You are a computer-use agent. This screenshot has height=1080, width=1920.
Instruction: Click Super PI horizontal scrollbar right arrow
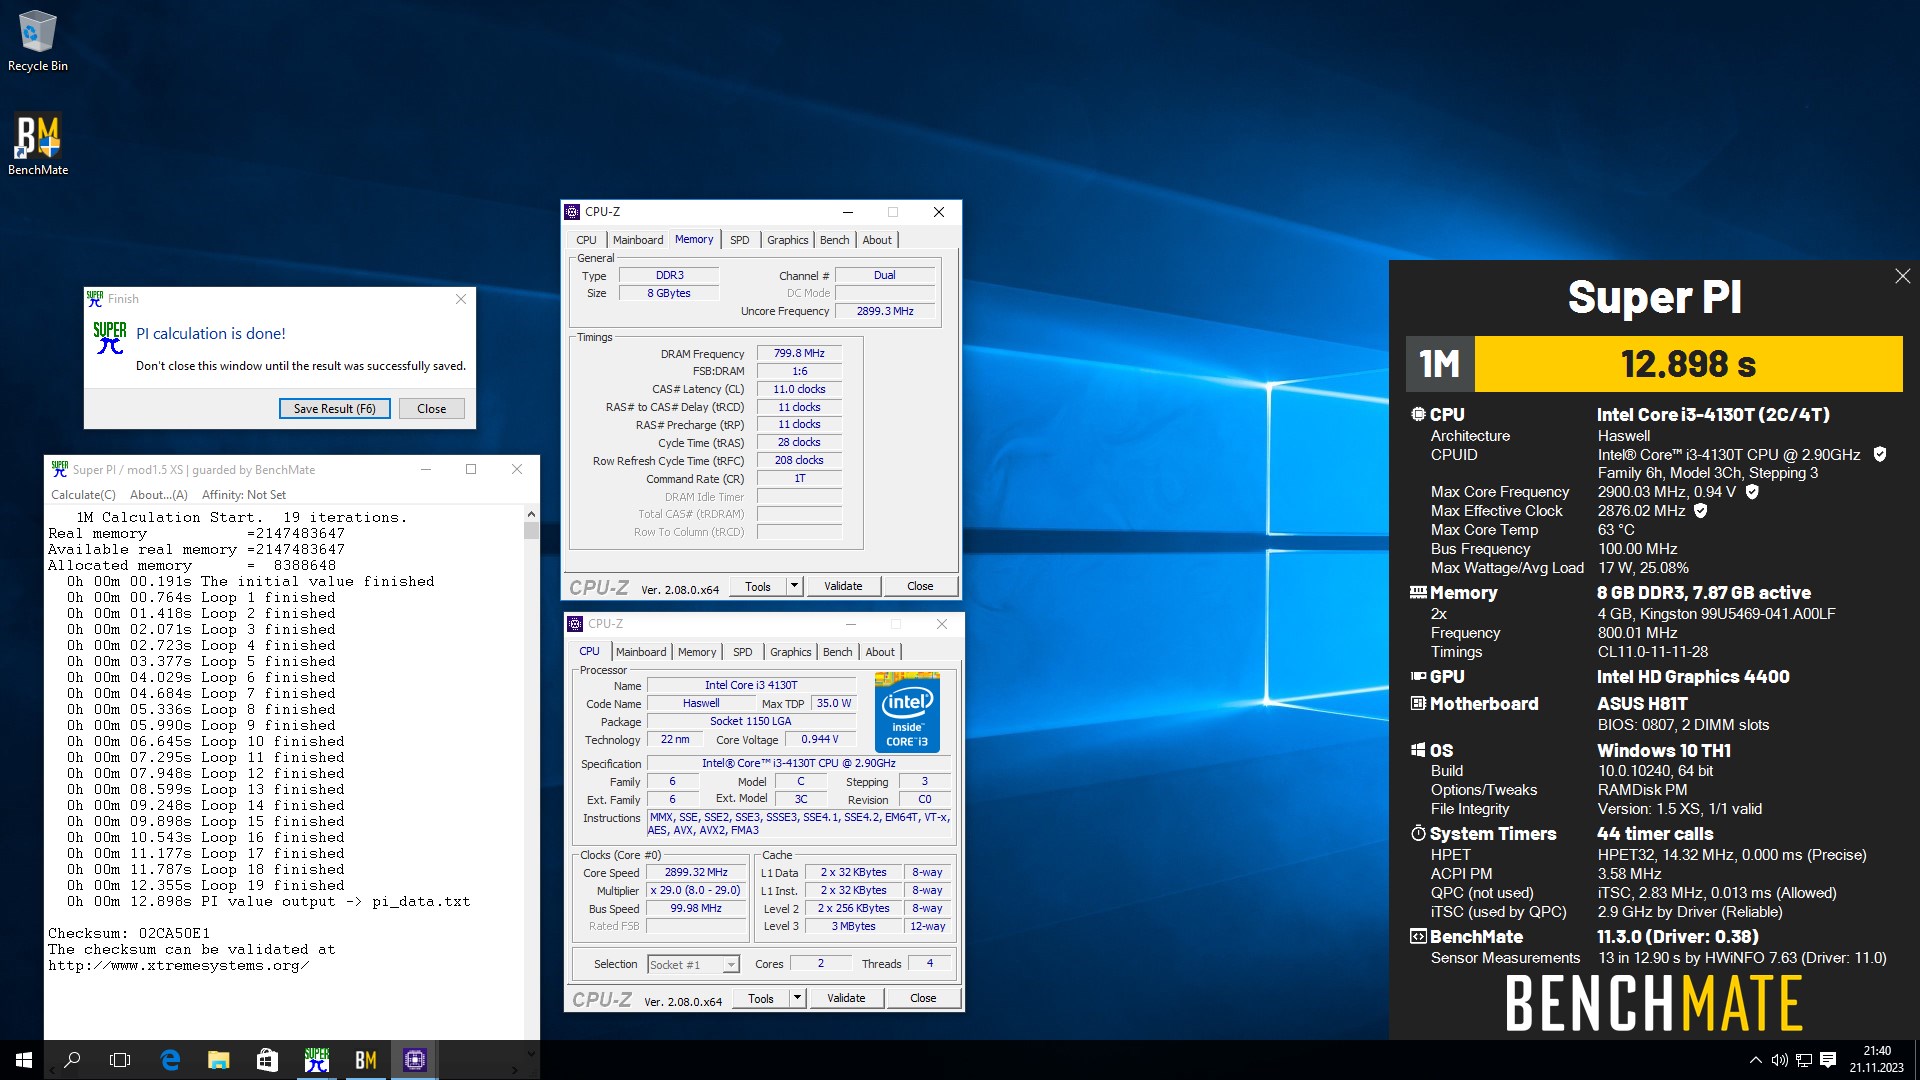[x=515, y=1070]
